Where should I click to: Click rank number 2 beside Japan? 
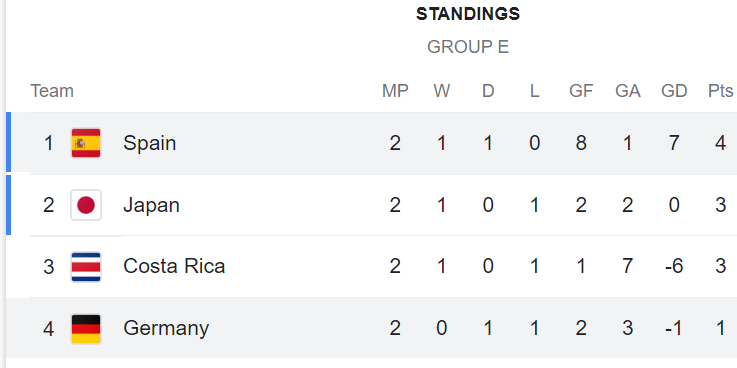click(49, 205)
